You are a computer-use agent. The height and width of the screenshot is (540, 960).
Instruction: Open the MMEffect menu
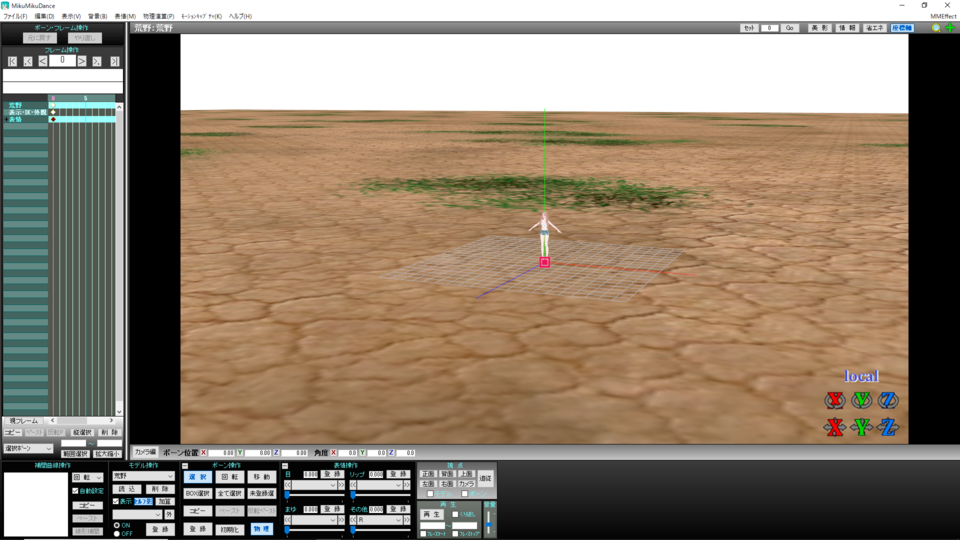[x=942, y=17]
